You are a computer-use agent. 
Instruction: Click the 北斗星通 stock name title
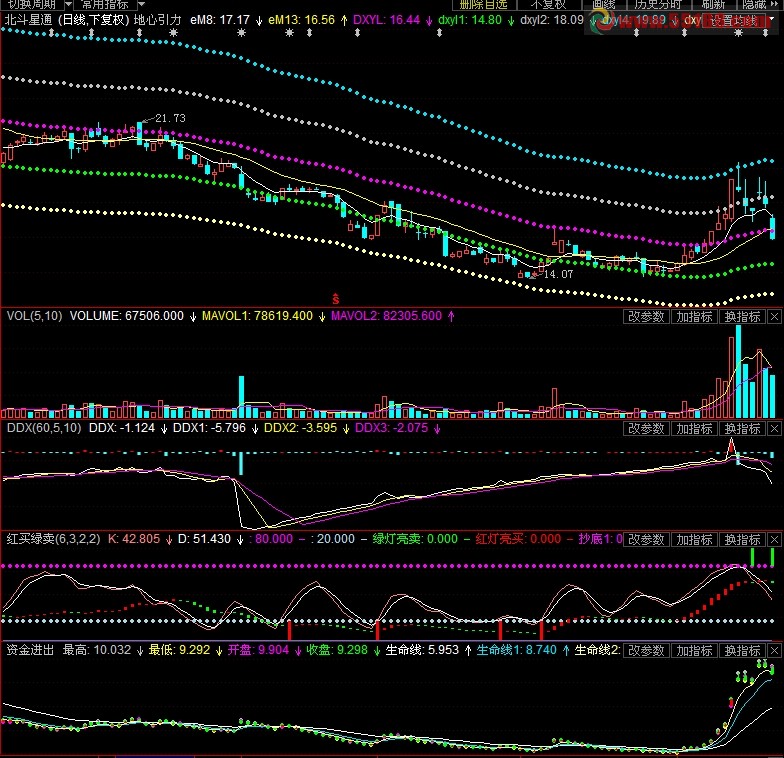(28, 20)
